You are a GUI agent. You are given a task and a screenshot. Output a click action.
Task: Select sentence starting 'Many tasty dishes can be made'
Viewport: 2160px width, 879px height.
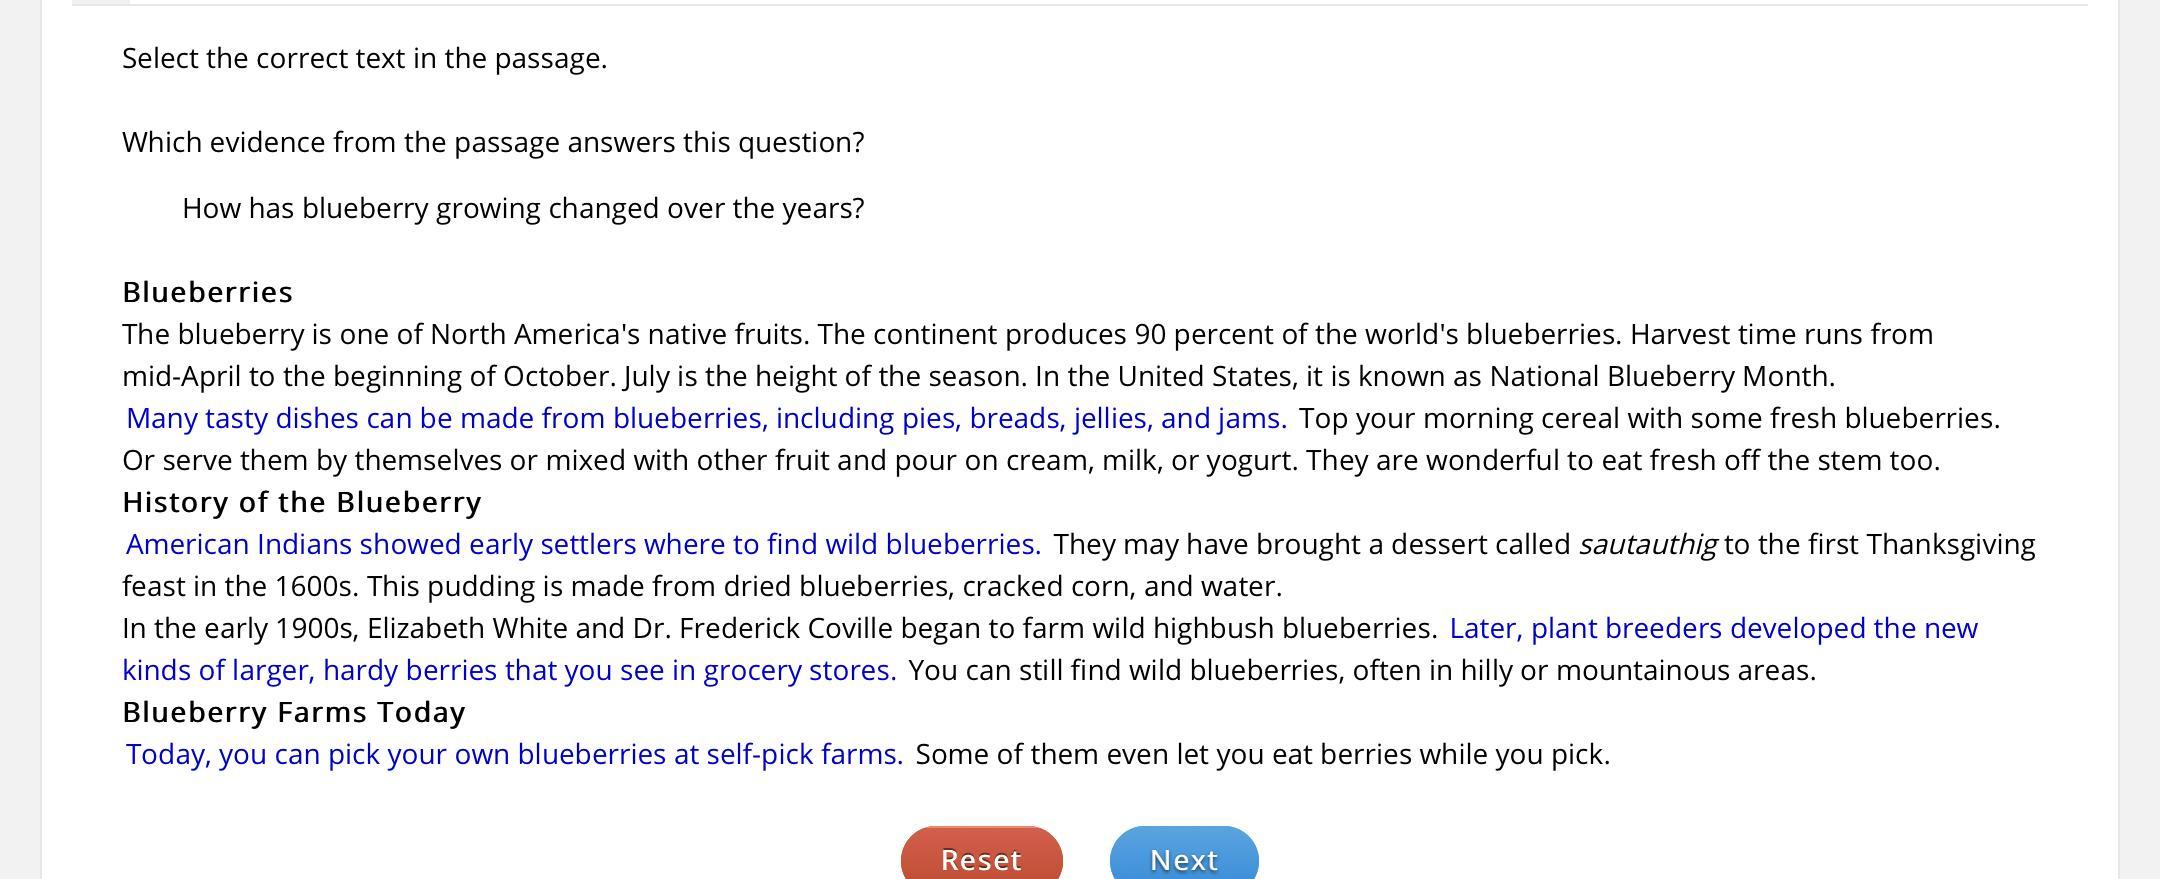[706, 418]
